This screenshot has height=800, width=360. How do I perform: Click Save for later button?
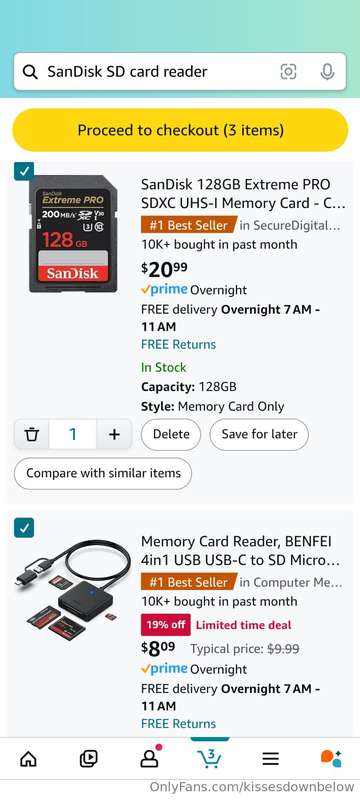point(259,434)
